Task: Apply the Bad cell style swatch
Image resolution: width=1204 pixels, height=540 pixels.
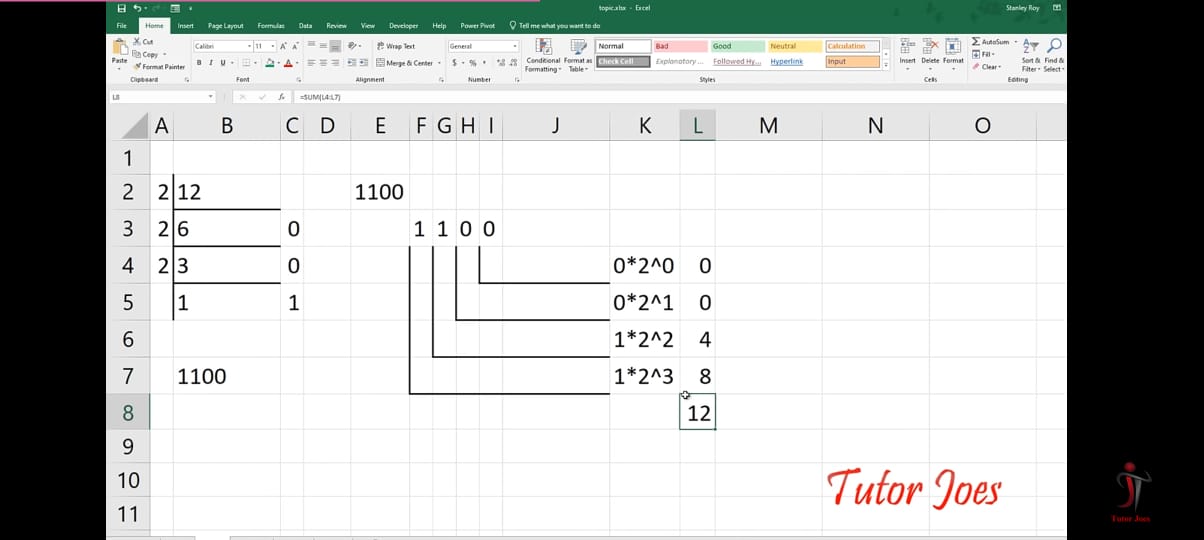Action: click(x=679, y=46)
